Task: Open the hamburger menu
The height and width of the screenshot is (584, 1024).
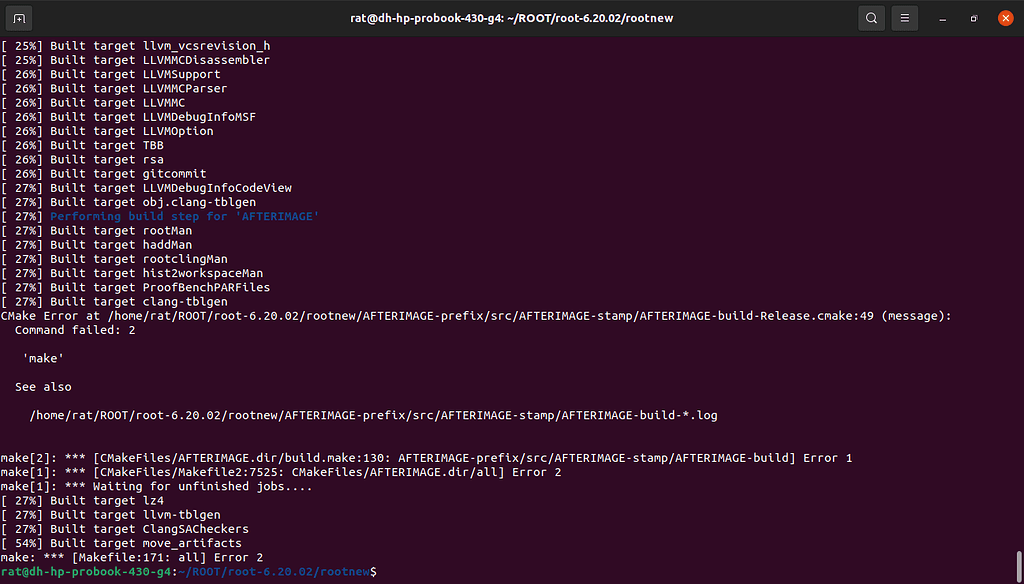Action: [x=904, y=18]
